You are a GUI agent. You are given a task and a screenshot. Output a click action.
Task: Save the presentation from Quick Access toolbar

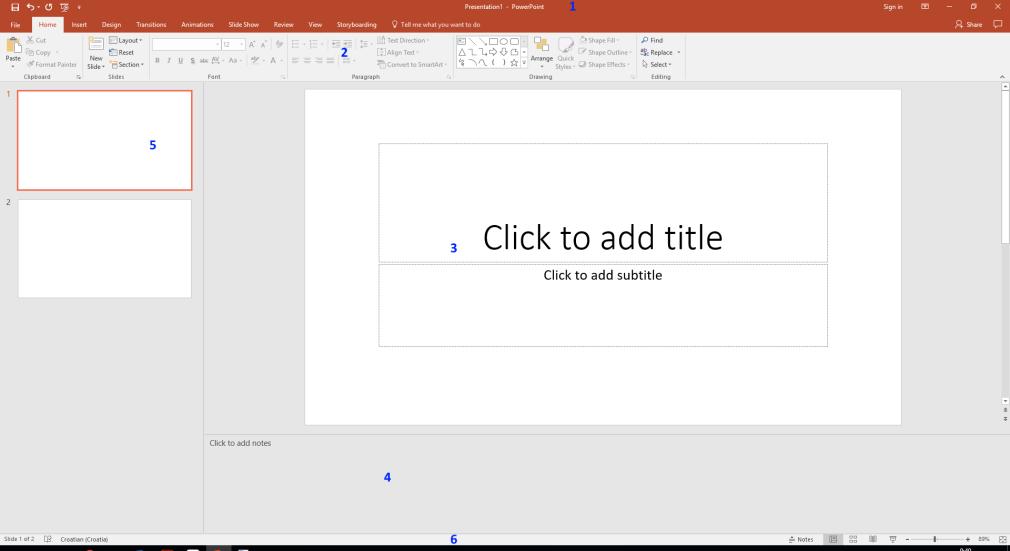click(15, 7)
